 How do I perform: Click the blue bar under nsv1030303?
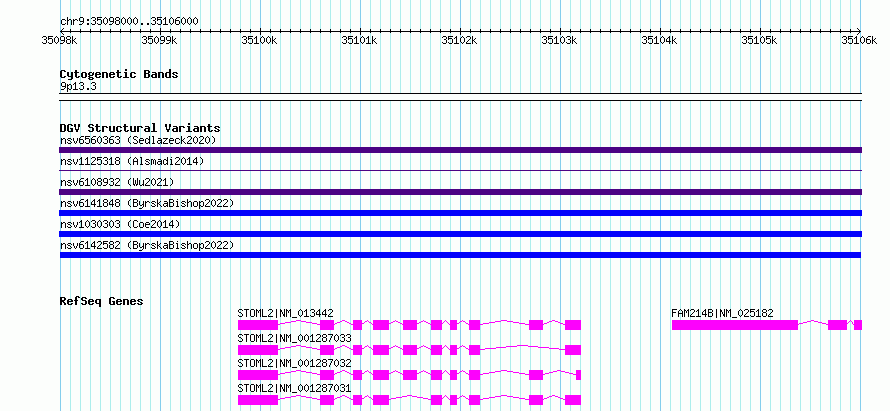click(460, 234)
